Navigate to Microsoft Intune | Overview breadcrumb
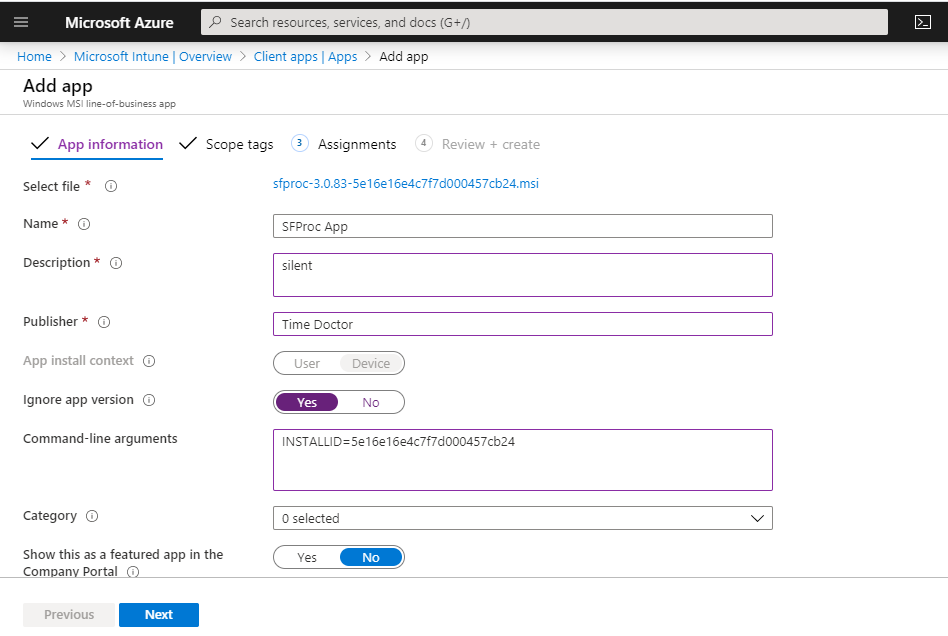This screenshot has width=948, height=636. [153, 57]
